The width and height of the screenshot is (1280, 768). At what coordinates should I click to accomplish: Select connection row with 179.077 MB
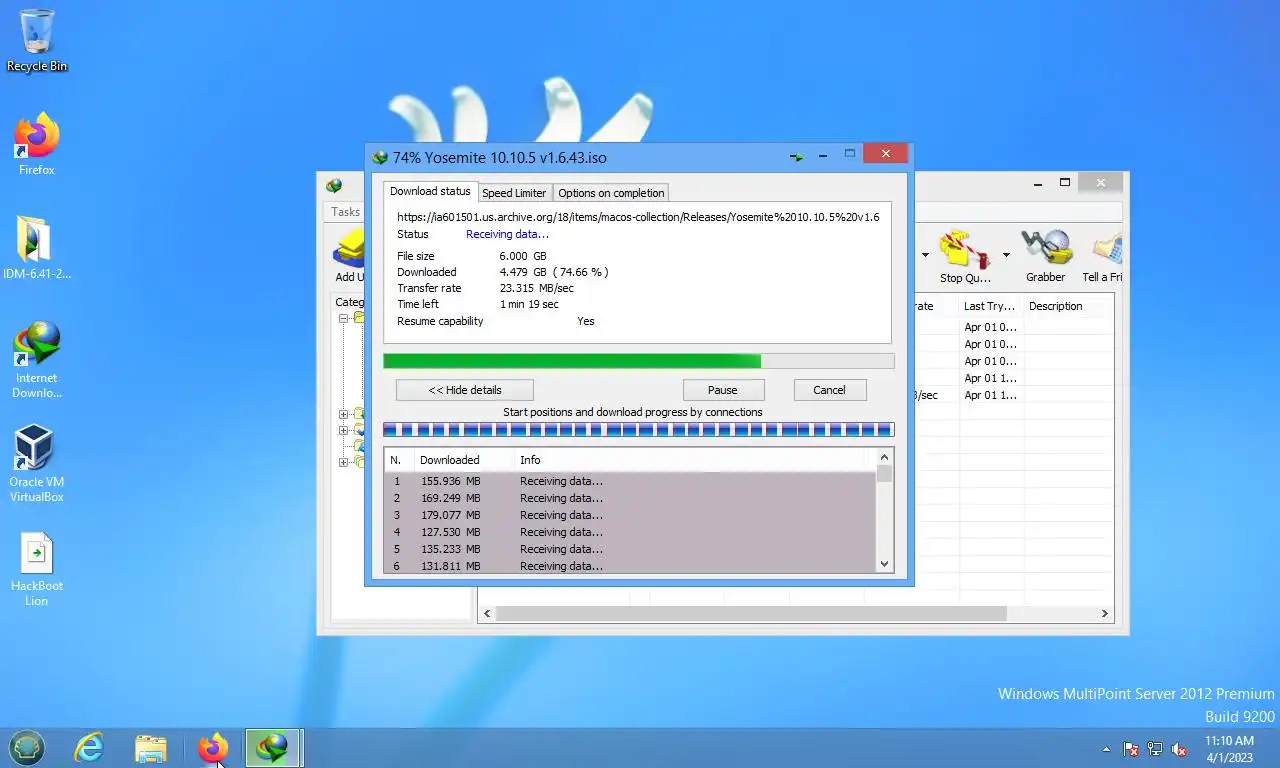[x=630, y=515]
